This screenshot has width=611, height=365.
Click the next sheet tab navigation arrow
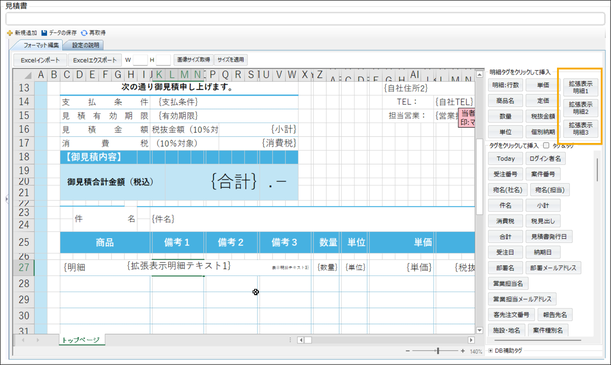[37, 340]
